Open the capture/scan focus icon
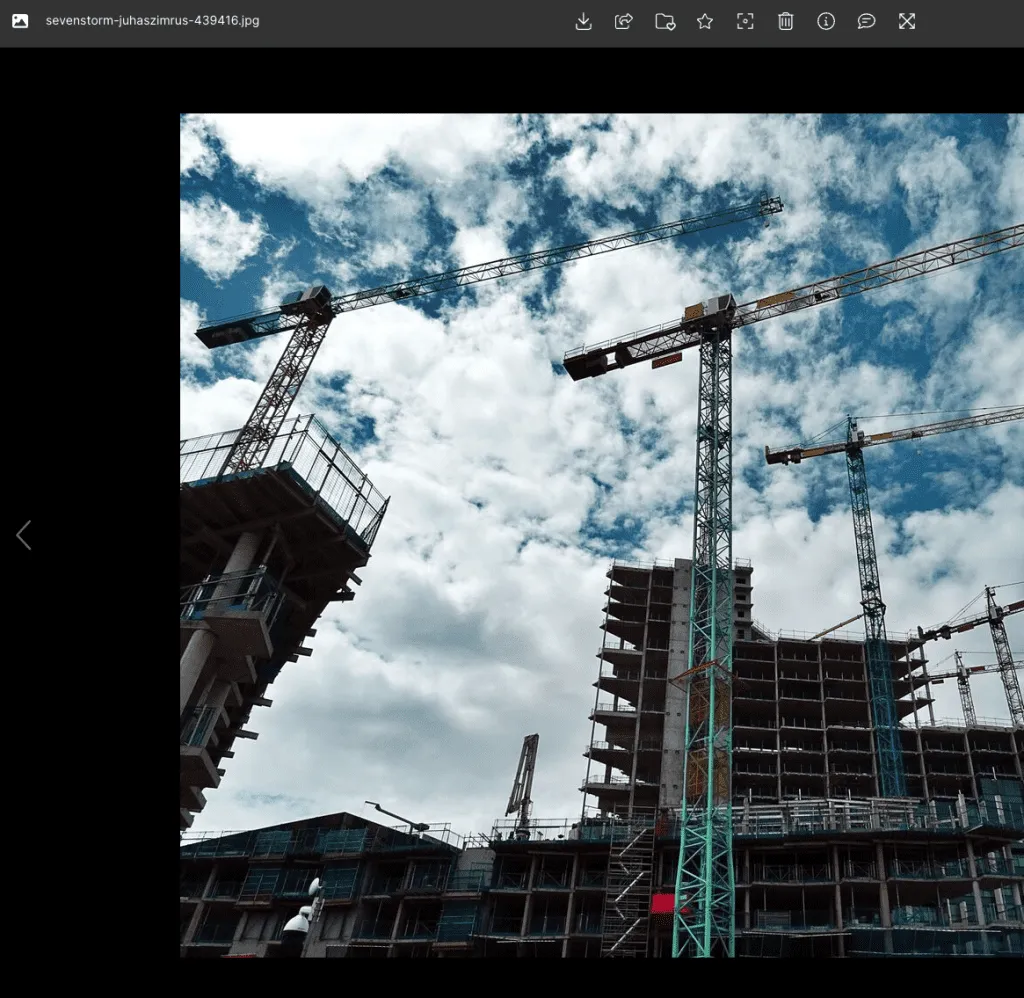The height and width of the screenshot is (998, 1024). click(745, 22)
